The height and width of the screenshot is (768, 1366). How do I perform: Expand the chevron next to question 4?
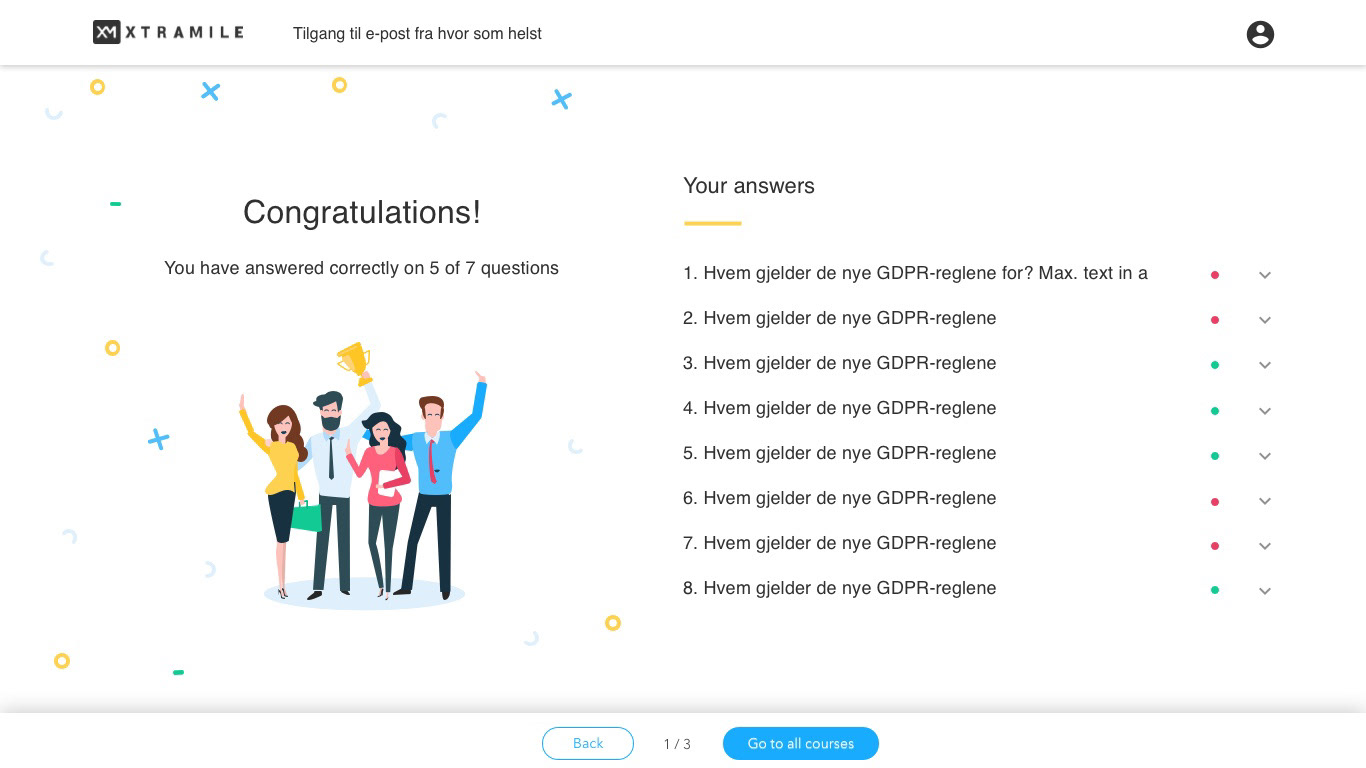pos(1265,411)
